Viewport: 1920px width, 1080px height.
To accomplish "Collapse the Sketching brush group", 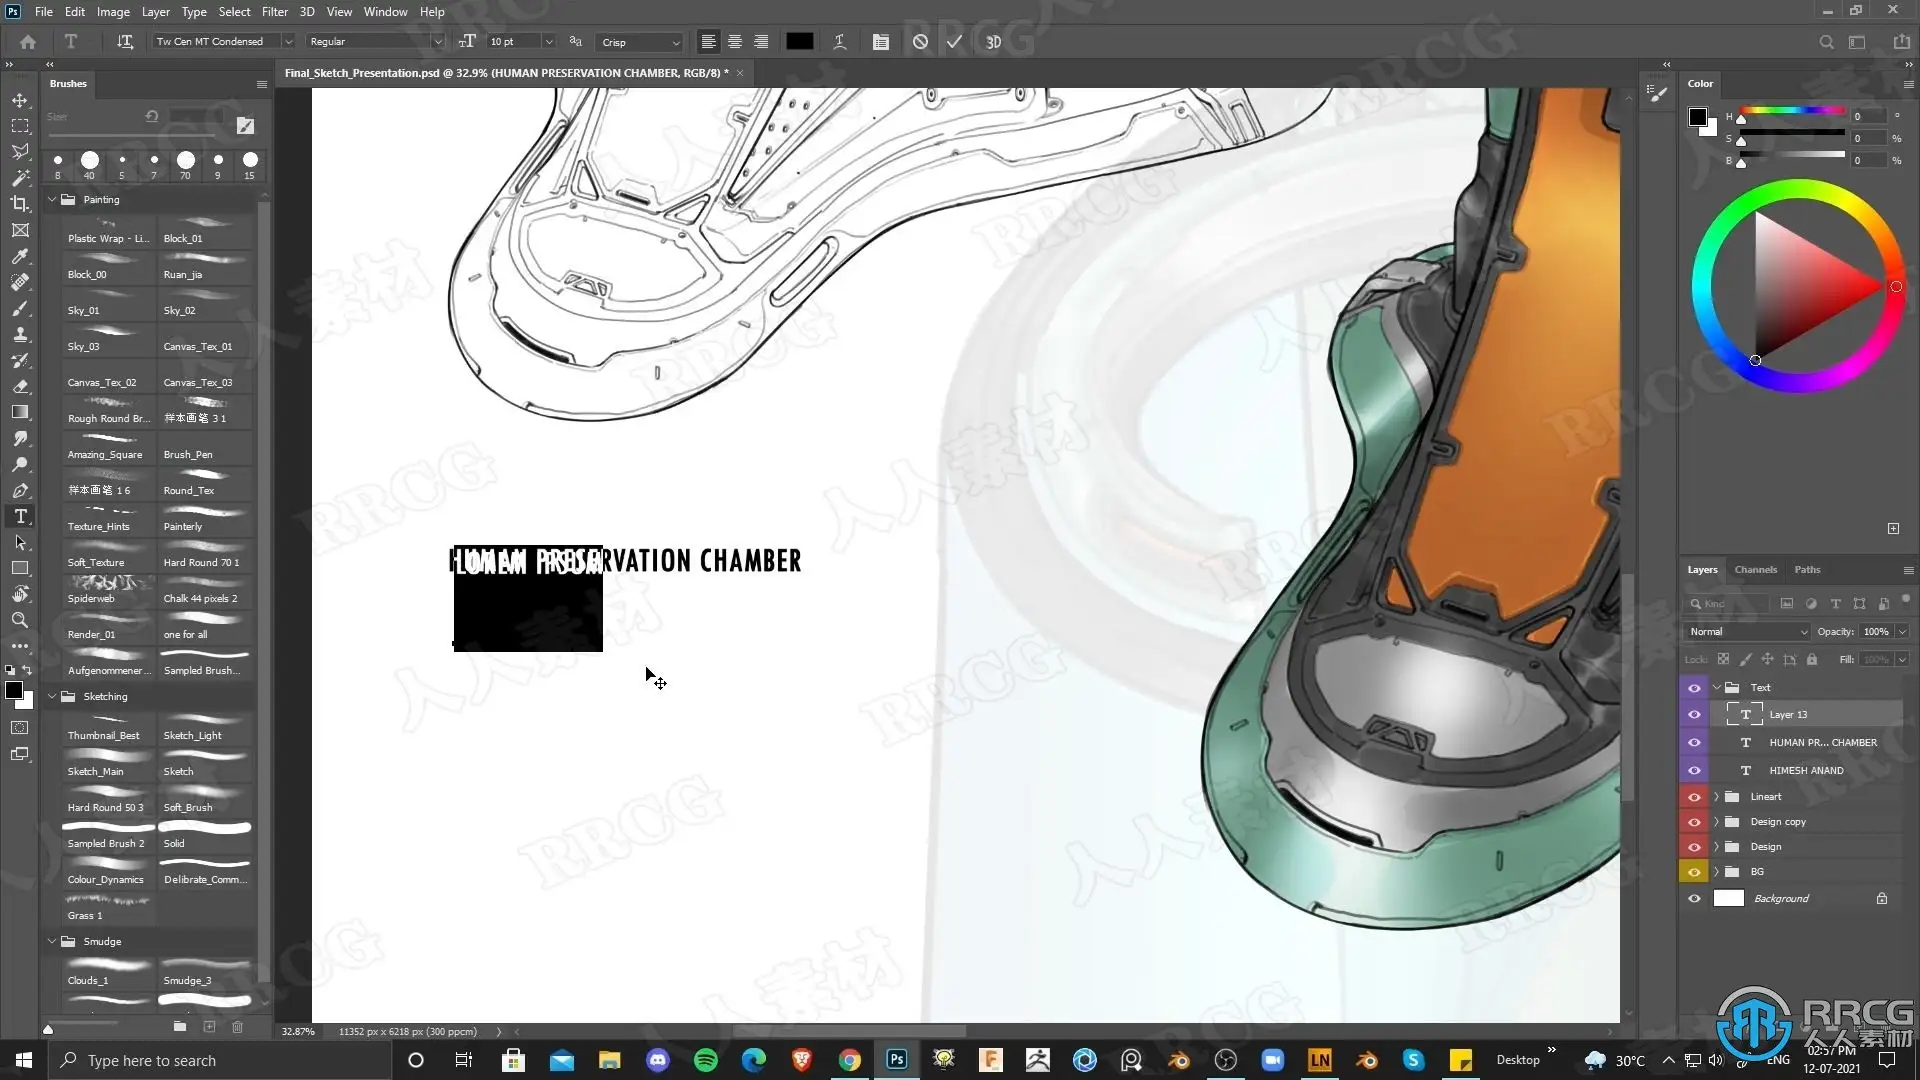I will tap(52, 697).
